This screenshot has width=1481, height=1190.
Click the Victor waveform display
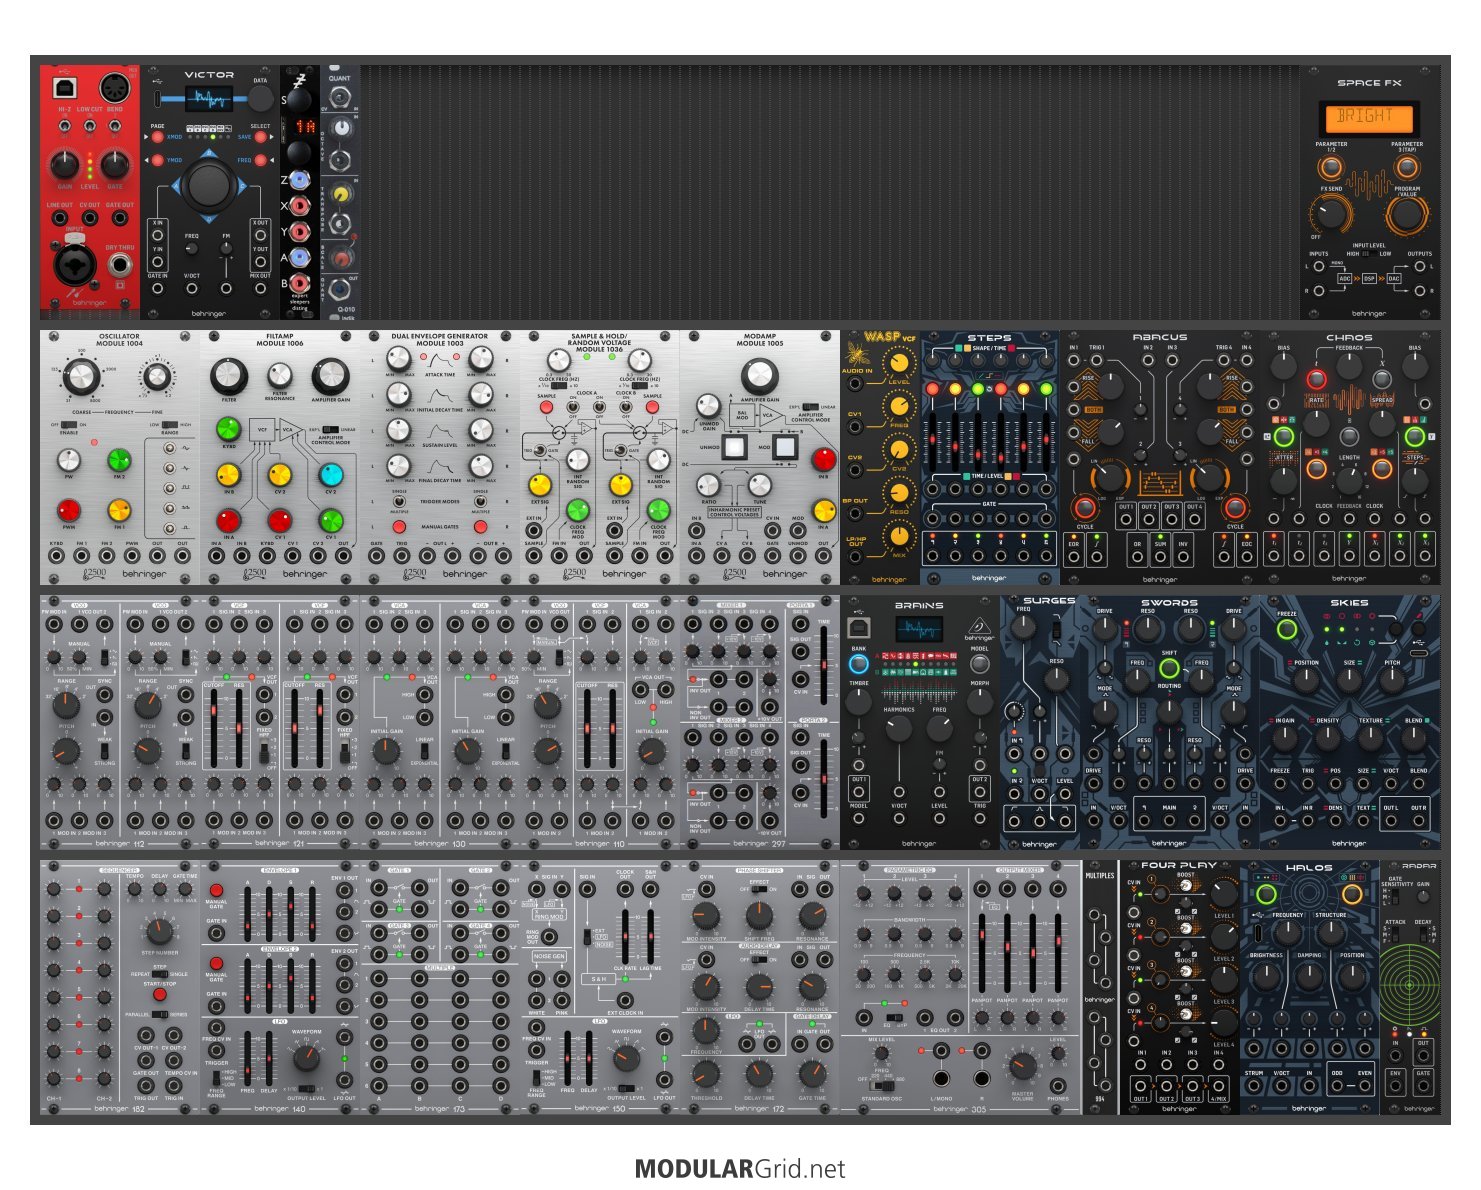[x=209, y=98]
